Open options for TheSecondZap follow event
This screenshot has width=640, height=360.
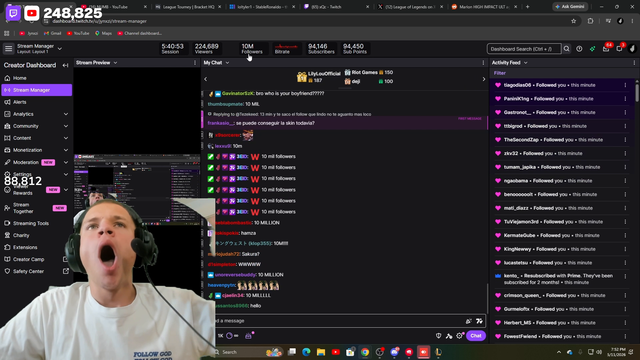tap(625, 140)
